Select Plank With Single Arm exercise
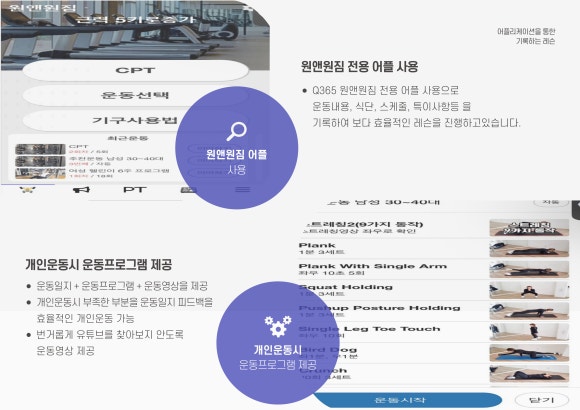580x410 pixels. [x=373, y=266]
